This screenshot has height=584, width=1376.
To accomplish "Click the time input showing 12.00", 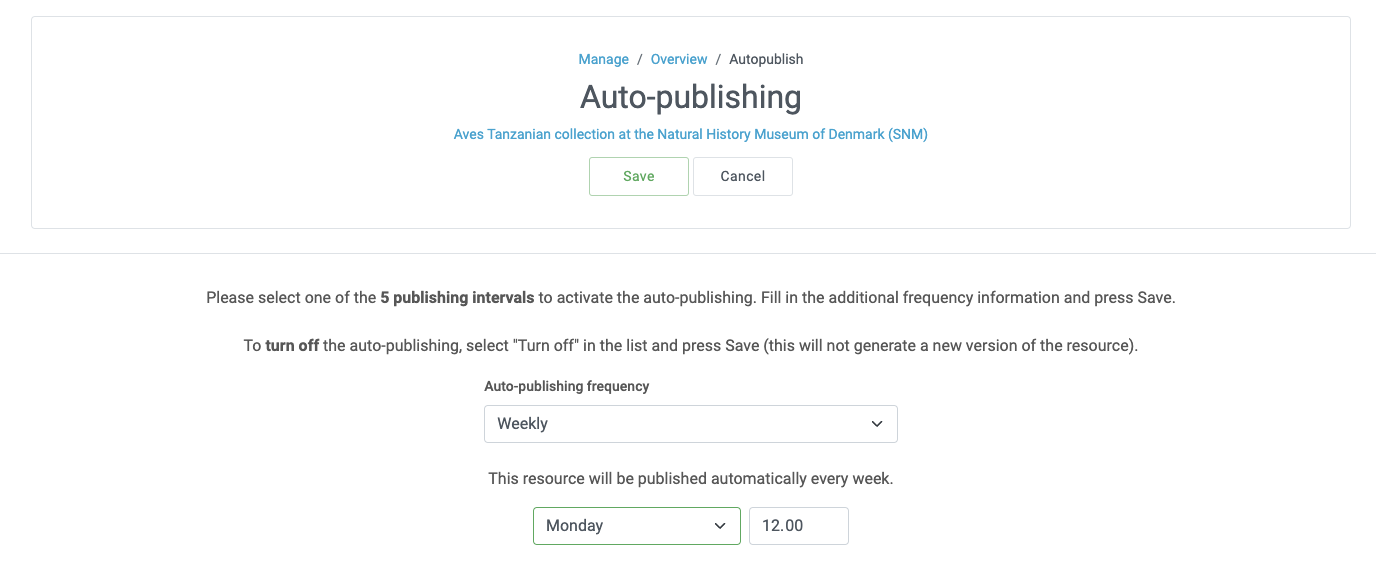I will point(798,525).
